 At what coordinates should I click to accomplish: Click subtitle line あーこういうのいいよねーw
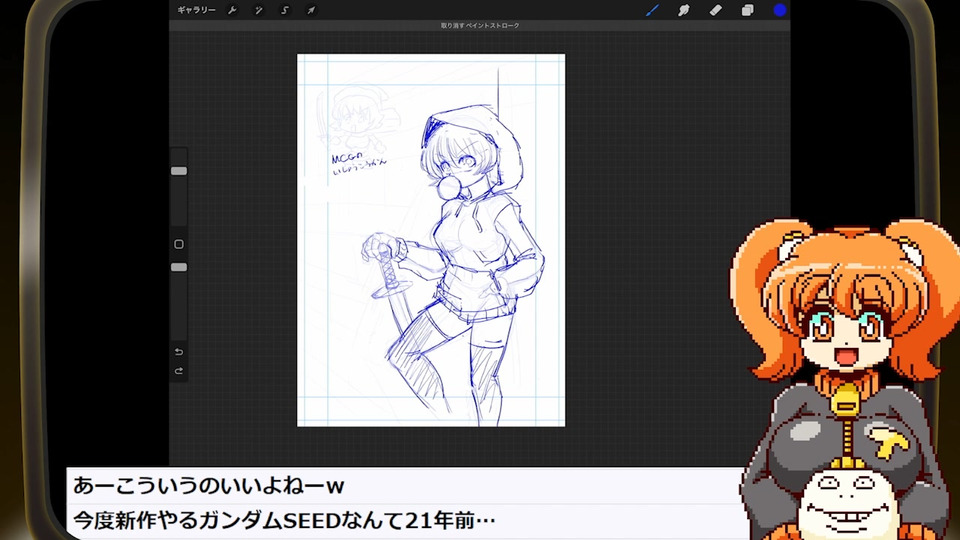(x=208, y=486)
